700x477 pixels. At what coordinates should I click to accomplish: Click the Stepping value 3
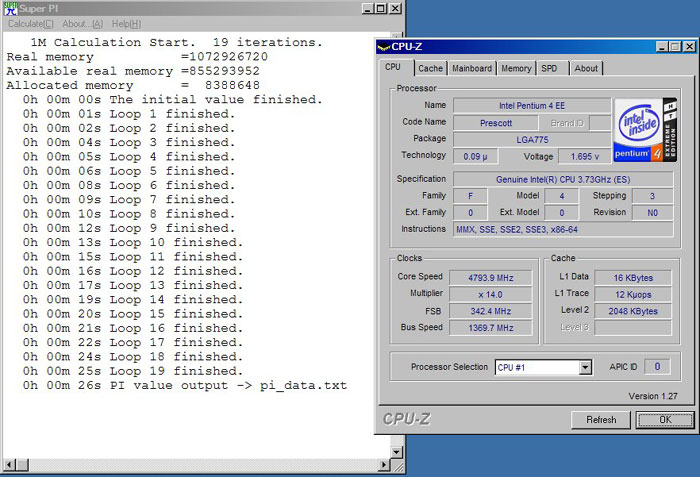tap(652, 196)
